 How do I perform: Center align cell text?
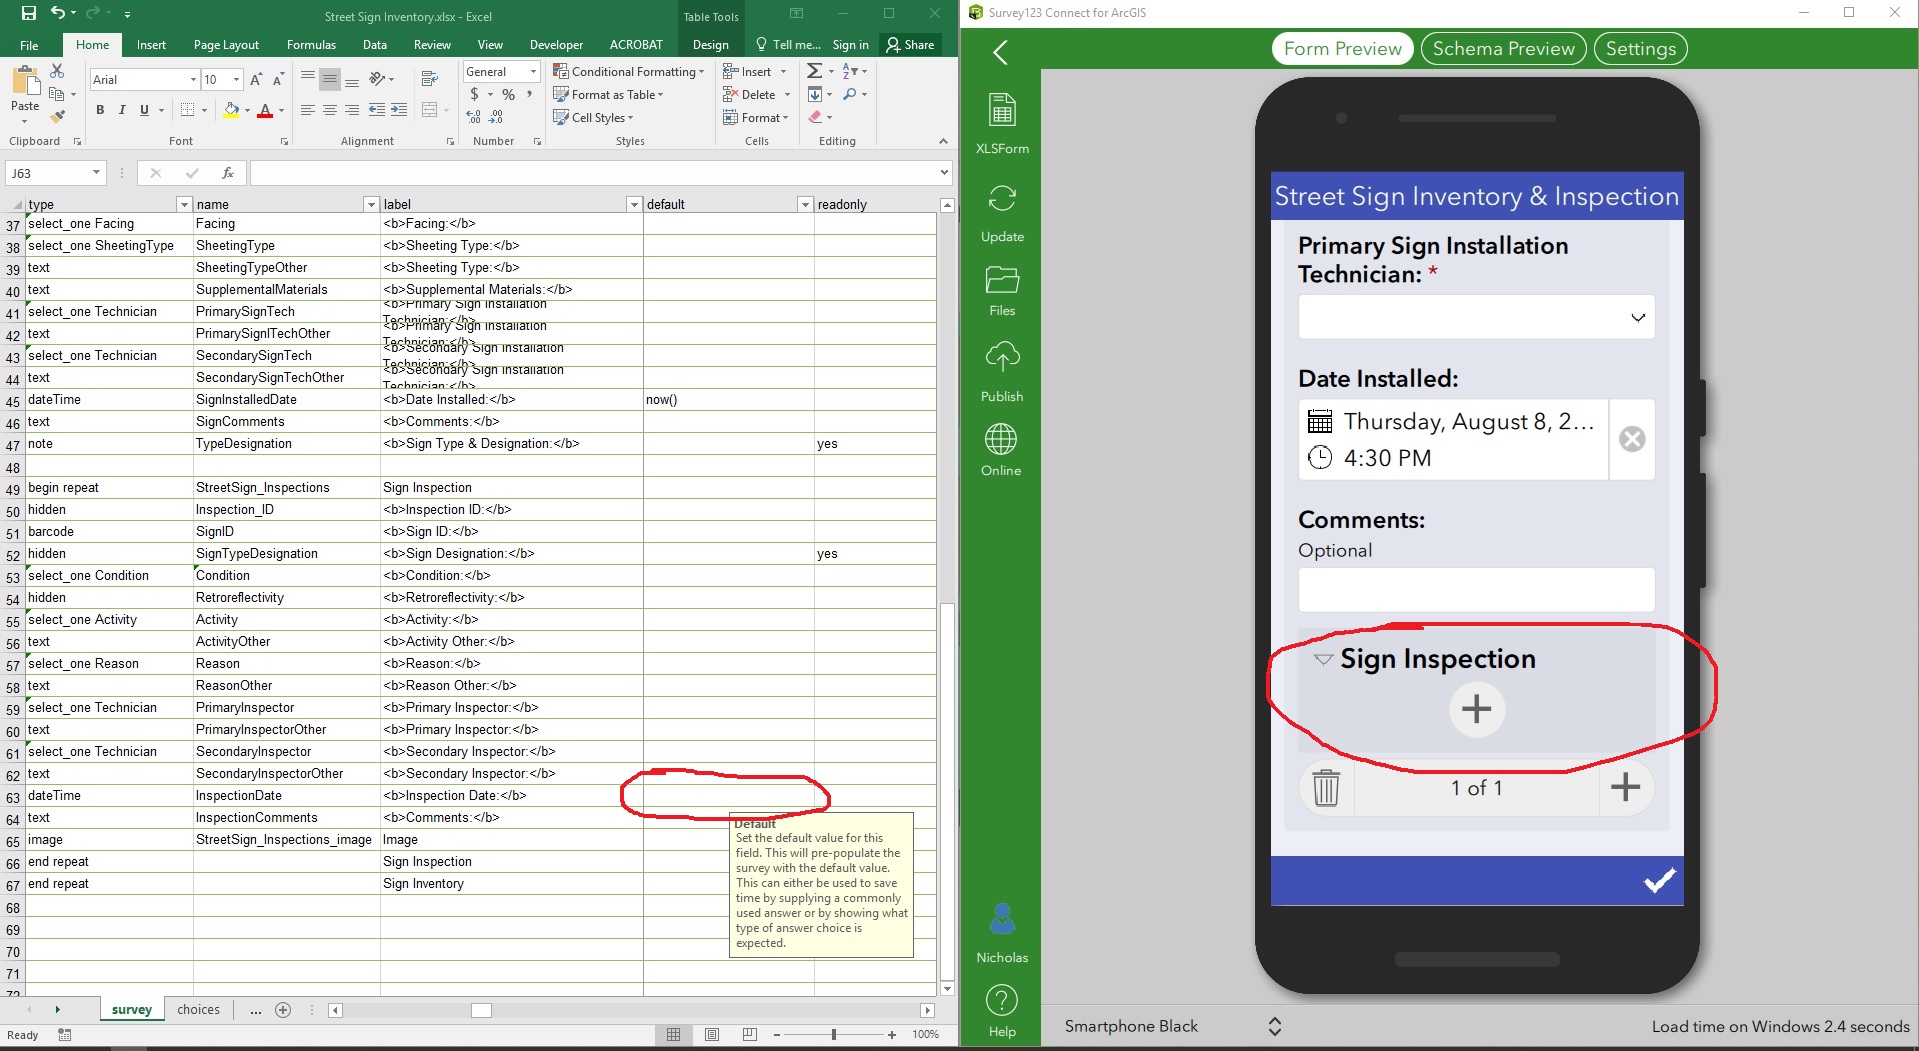(x=329, y=110)
